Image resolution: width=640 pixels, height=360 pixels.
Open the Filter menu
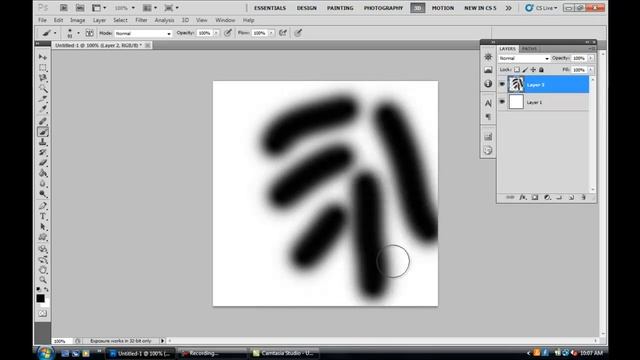[x=141, y=20]
